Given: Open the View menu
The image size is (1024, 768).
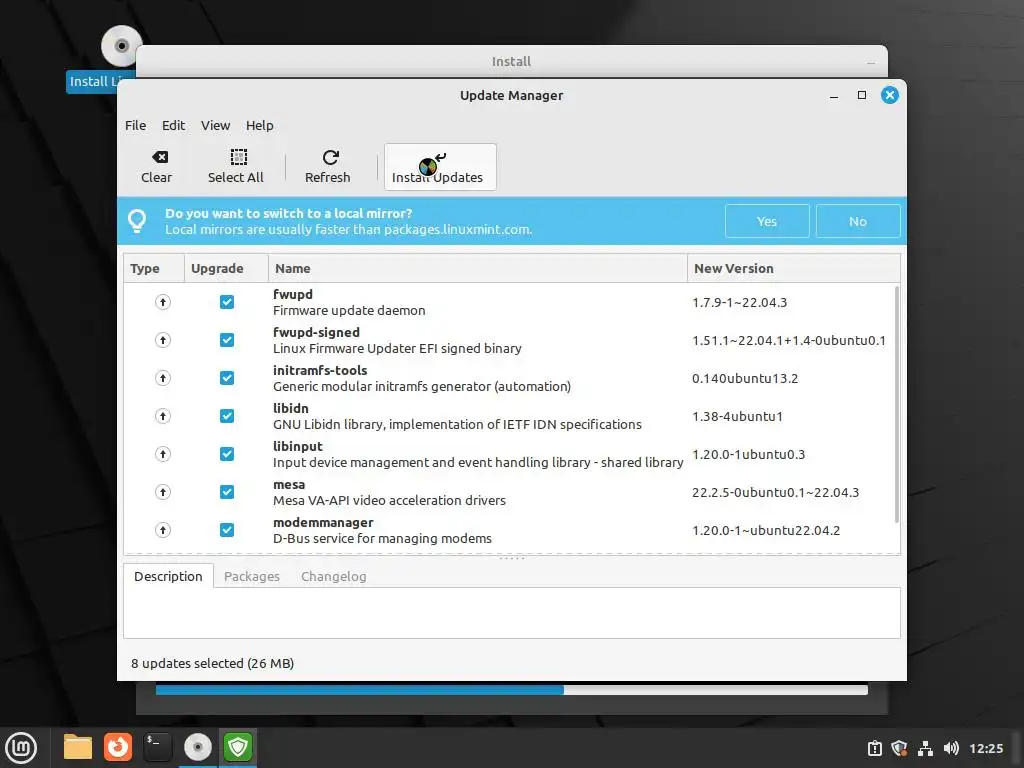Looking at the screenshot, I should point(216,125).
